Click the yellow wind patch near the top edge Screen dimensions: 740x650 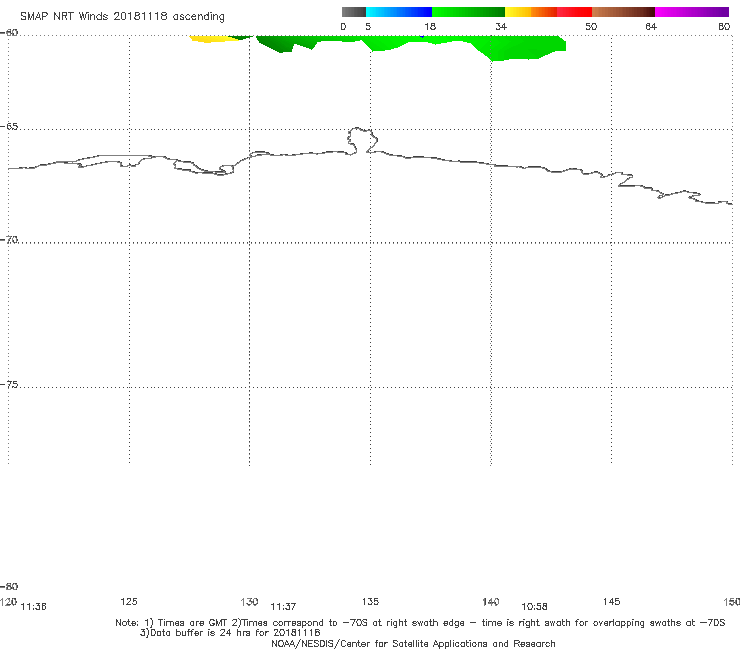tap(210, 39)
